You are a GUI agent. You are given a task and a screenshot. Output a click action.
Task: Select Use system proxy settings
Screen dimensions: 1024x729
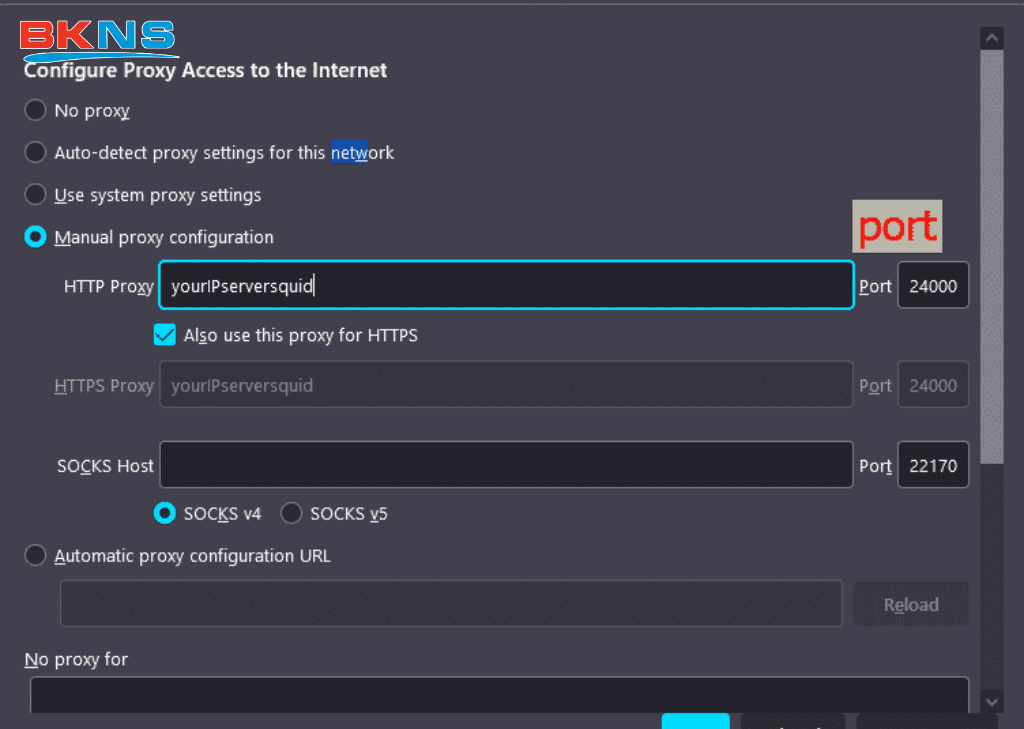[36, 195]
